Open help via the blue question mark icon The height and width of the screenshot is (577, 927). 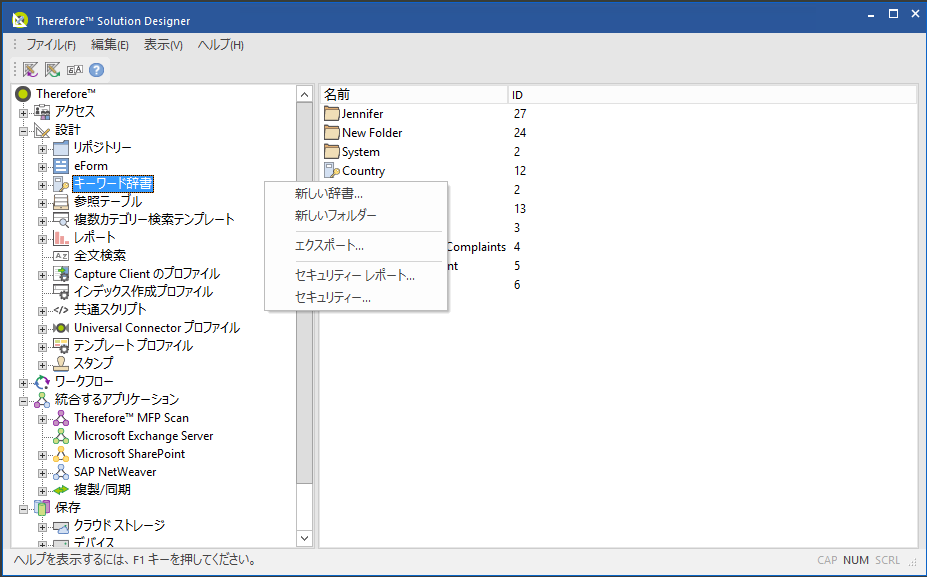pyautogui.click(x=96, y=70)
